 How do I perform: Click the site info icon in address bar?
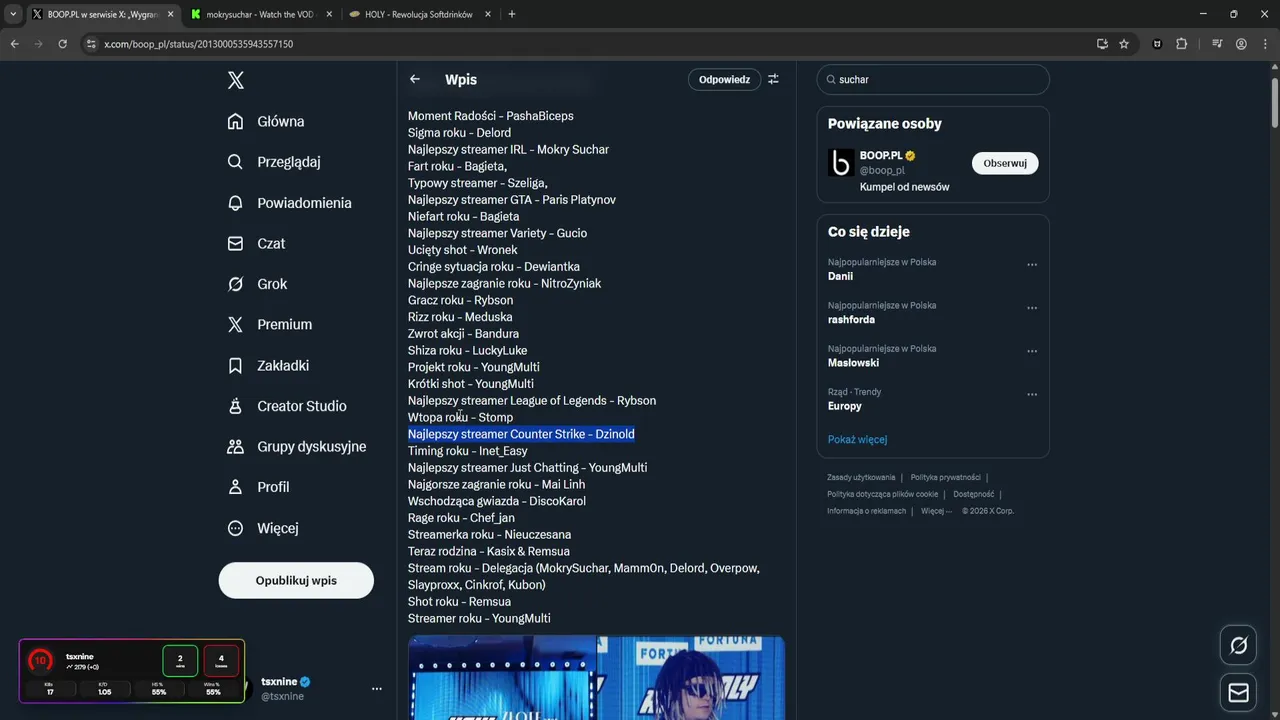click(91, 44)
